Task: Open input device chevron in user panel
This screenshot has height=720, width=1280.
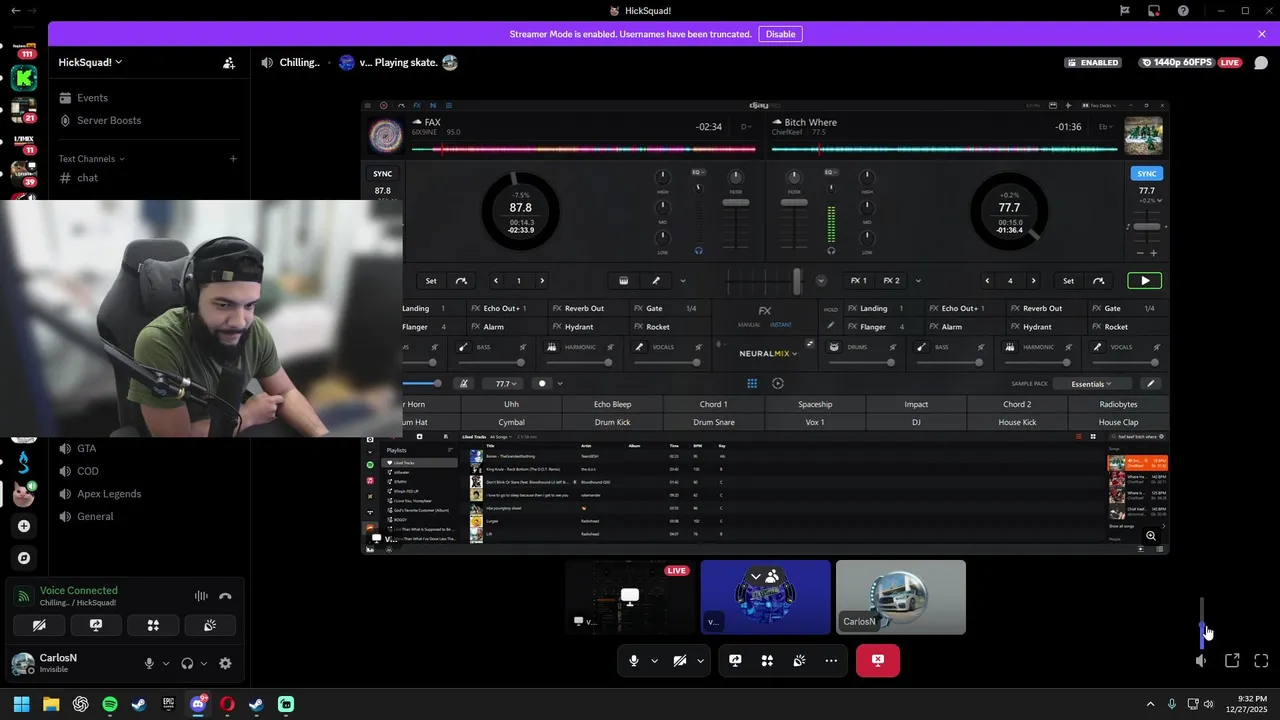Action: tap(165, 663)
